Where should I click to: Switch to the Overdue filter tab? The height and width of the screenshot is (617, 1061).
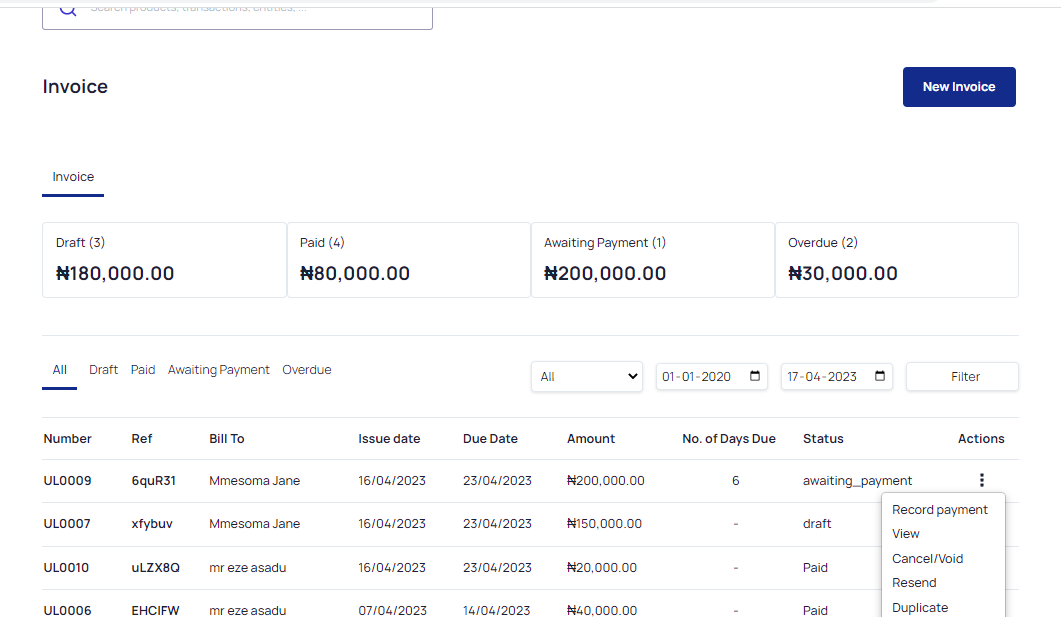point(306,369)
